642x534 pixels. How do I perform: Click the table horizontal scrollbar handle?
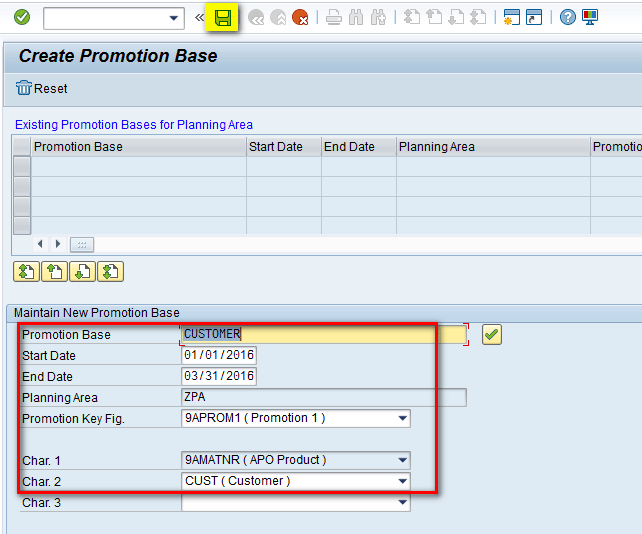click(x=82, y=244)
